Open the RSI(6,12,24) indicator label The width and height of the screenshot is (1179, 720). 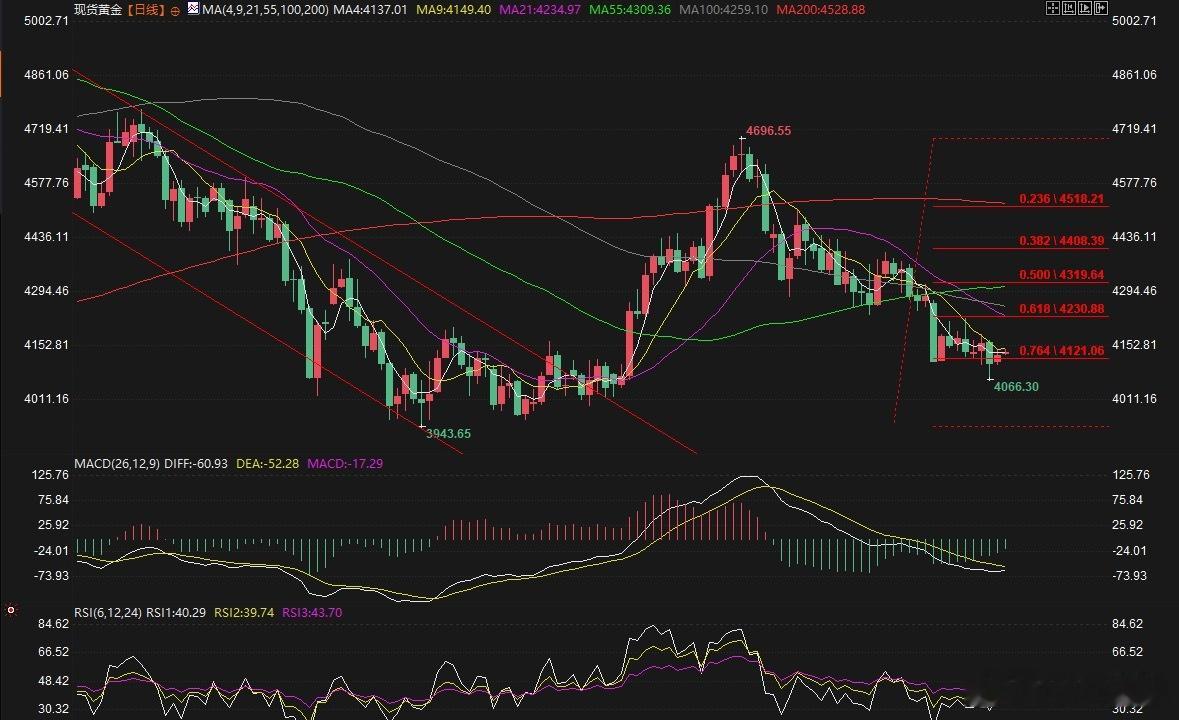click(108, 613)
